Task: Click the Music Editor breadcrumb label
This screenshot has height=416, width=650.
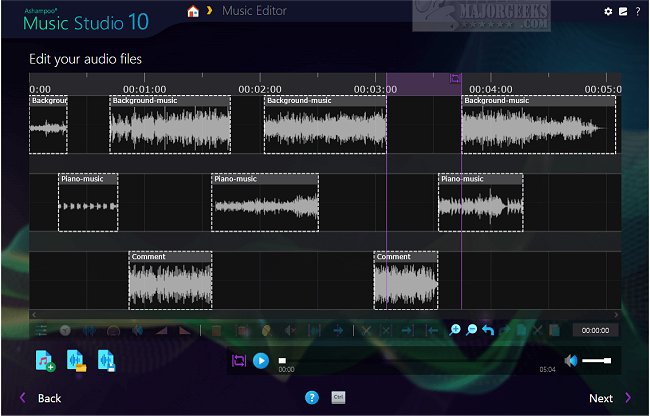Action: click(253, 11)
